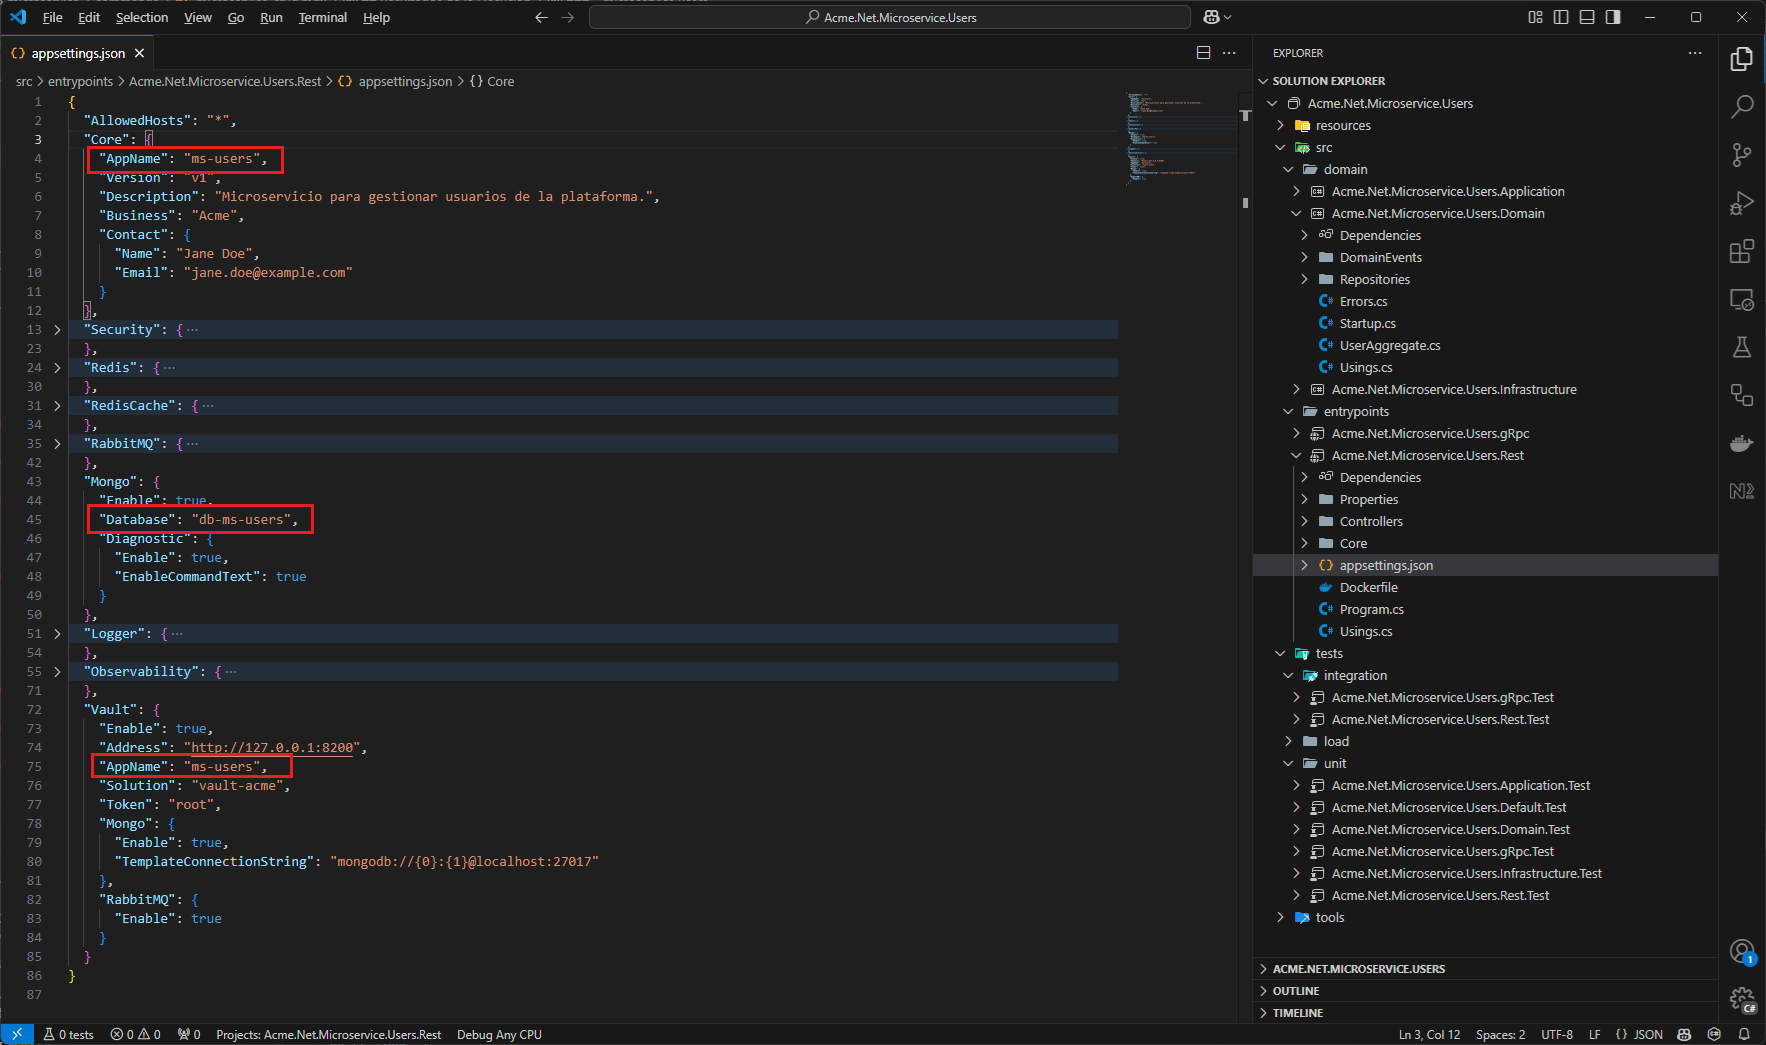Toggle Panel layout button
The height and width of the screenshot is (1045, 1766).
pyautogui.click(x=1587, y=17)
